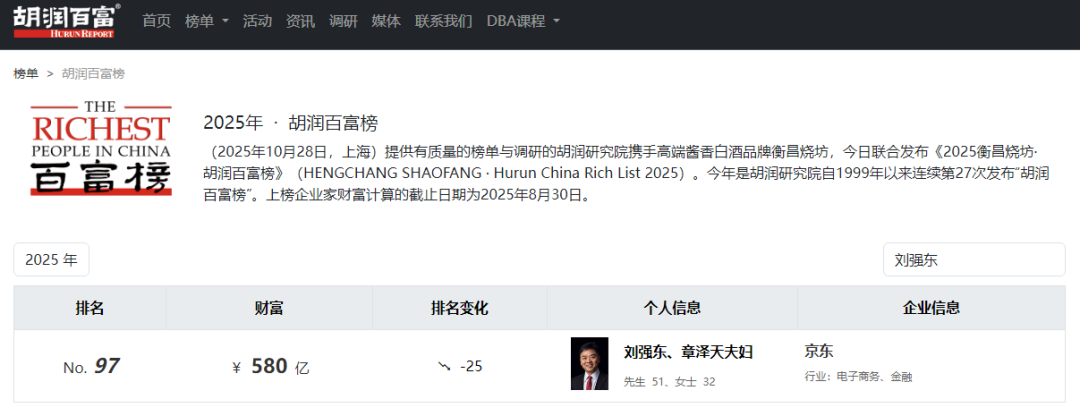Click the heading 2025年 · 胡润百富榜
This screenshot has height=416, width=1080.
291,124
